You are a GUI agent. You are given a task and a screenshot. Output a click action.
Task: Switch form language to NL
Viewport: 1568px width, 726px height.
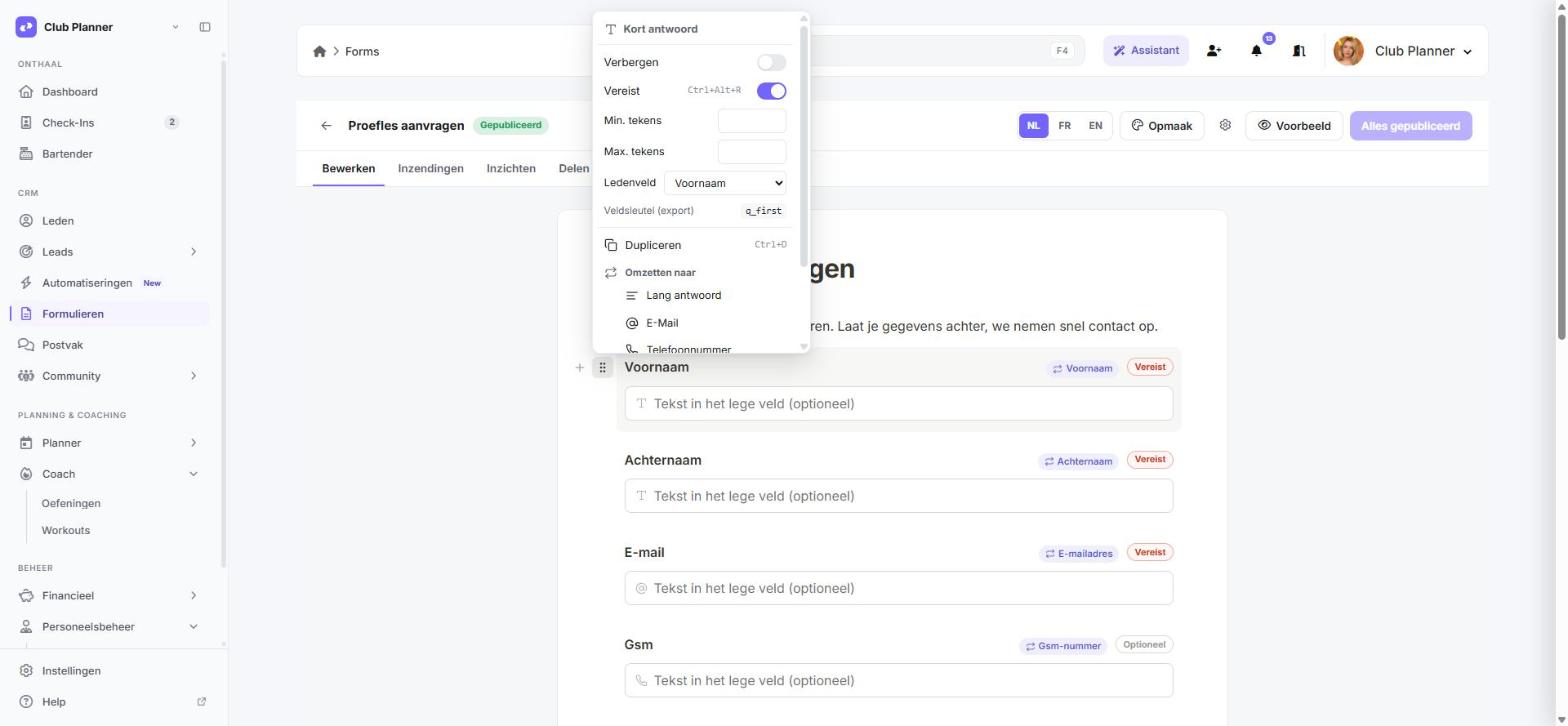pyautogui.click(x=1034, y=126)
